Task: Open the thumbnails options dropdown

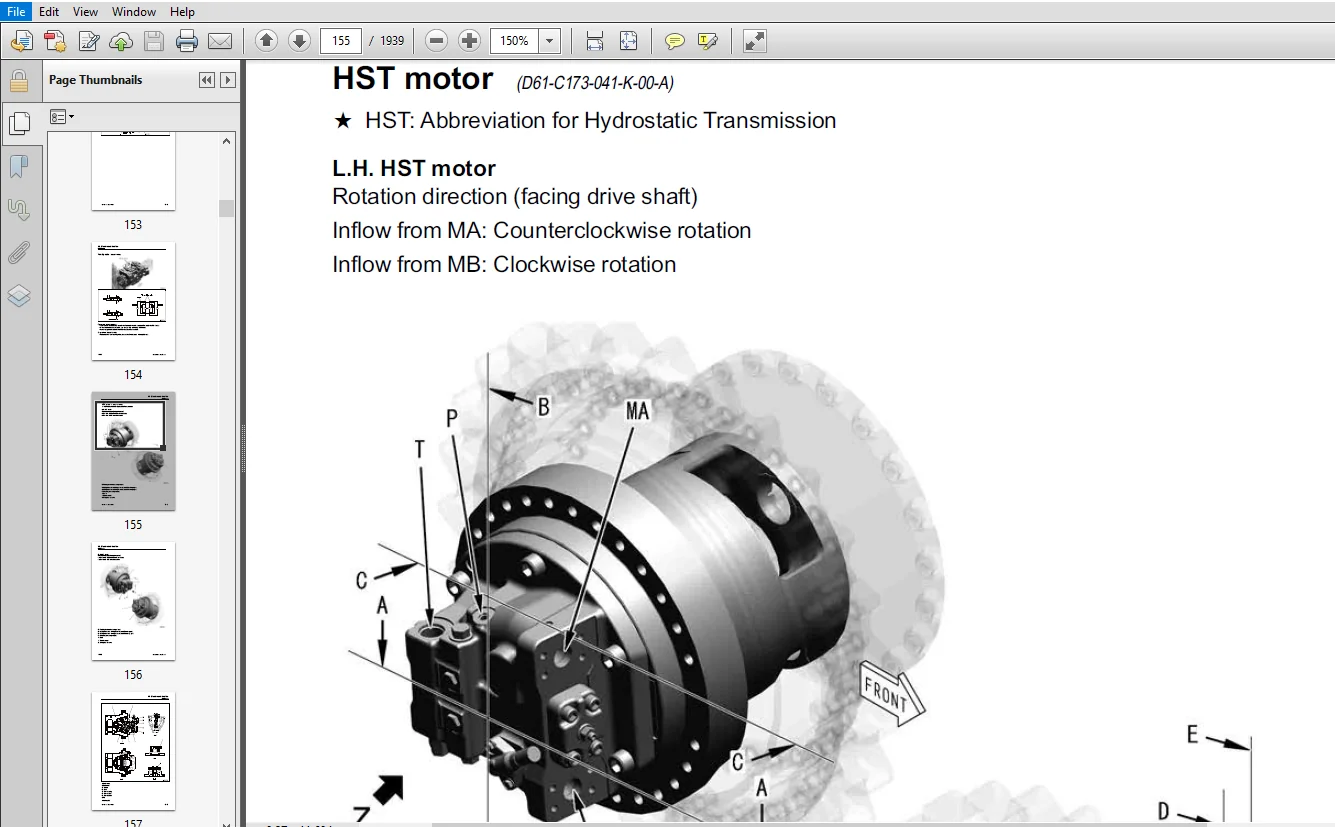Action: coord(62,117)
